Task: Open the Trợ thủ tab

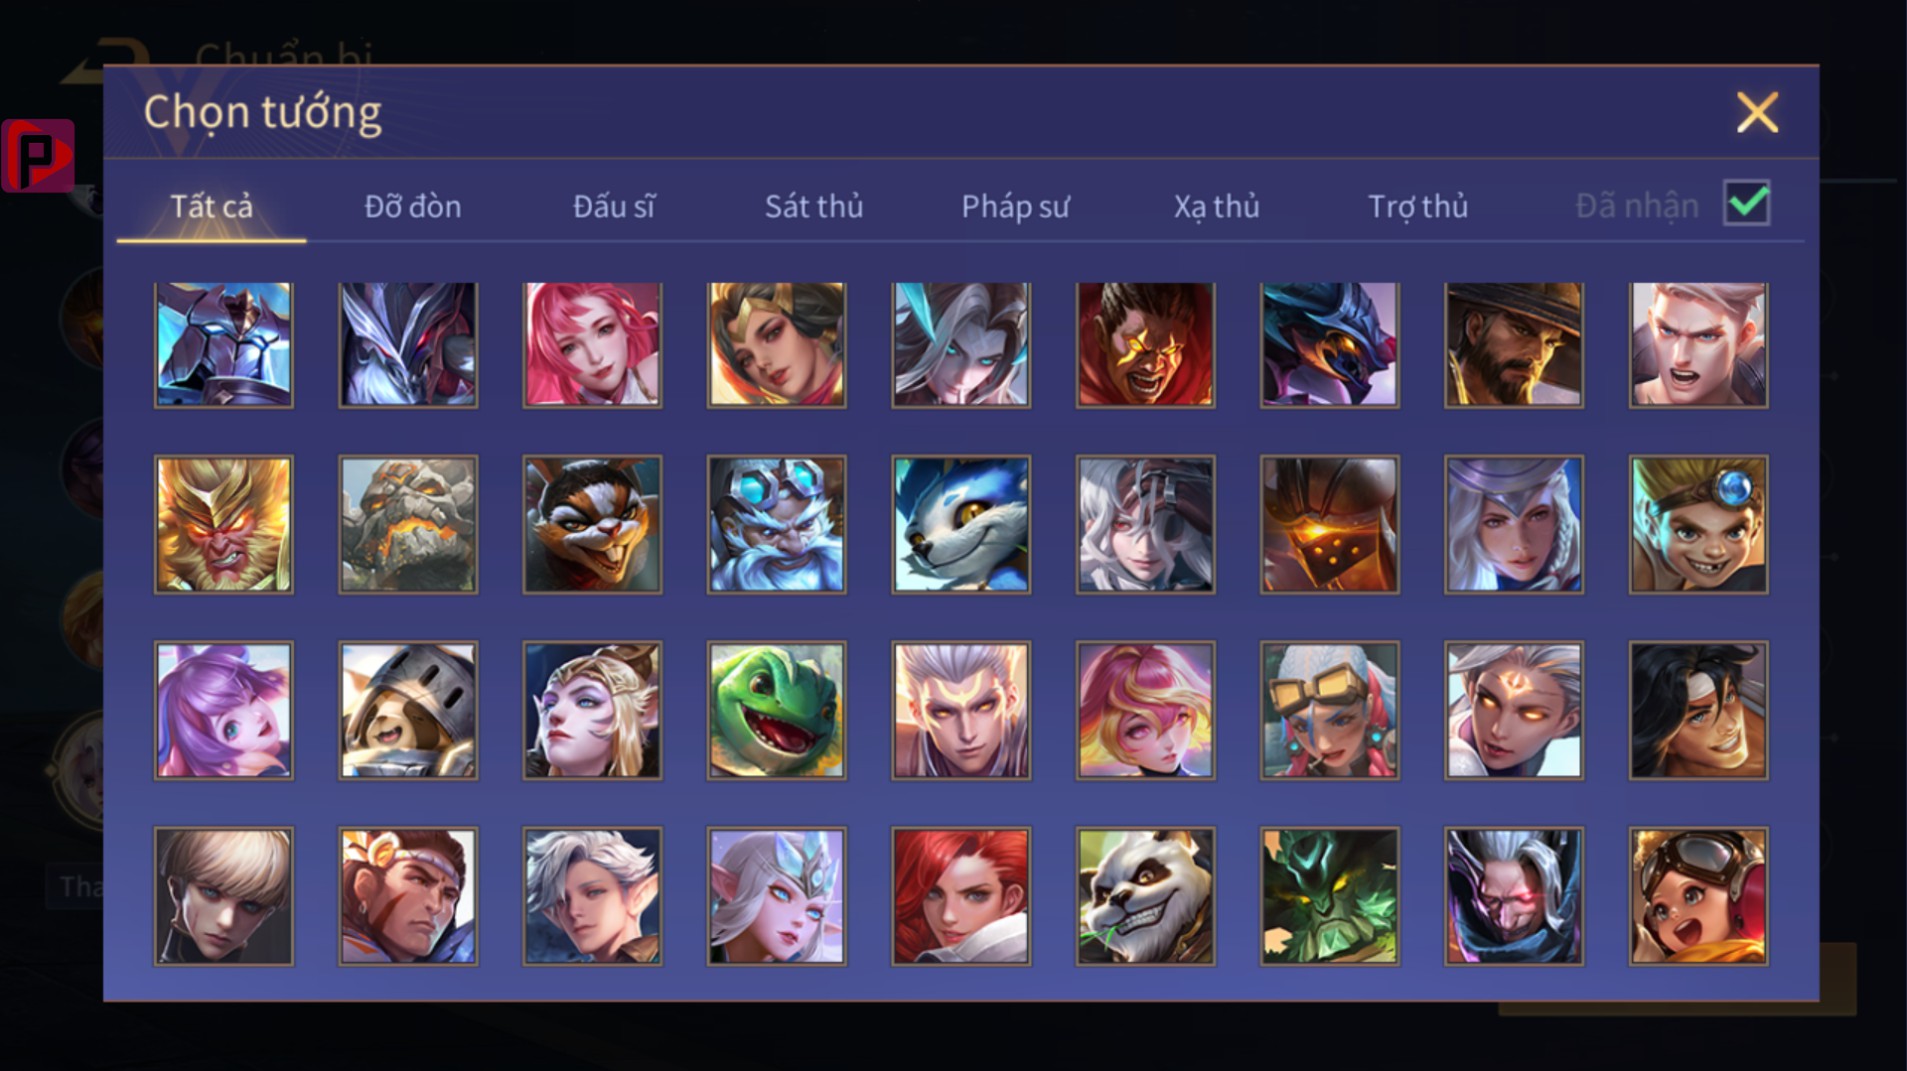Action: 1417,206
